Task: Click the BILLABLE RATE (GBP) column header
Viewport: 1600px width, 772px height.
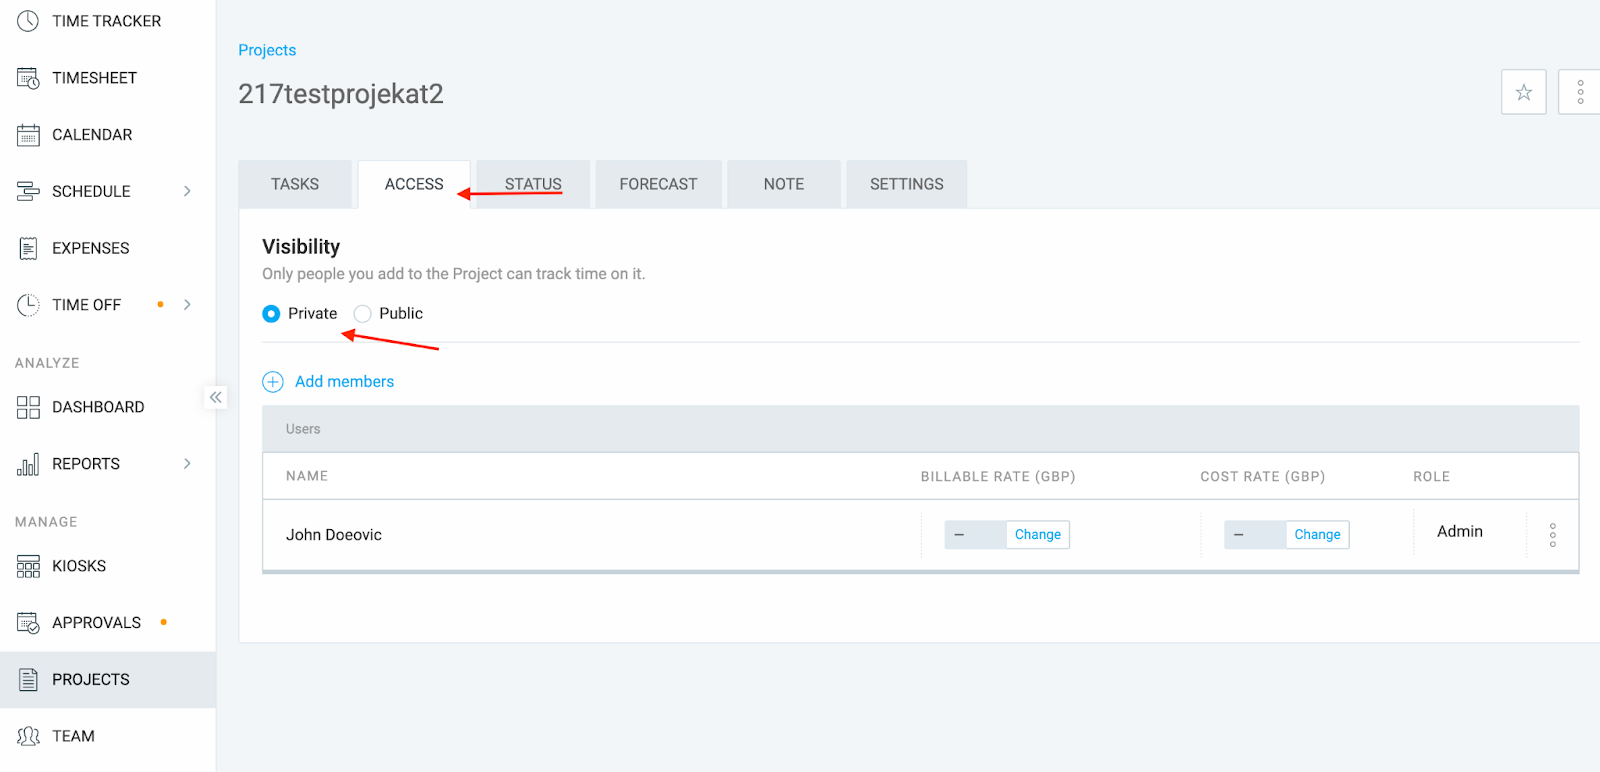Action: tap(998, 476)
